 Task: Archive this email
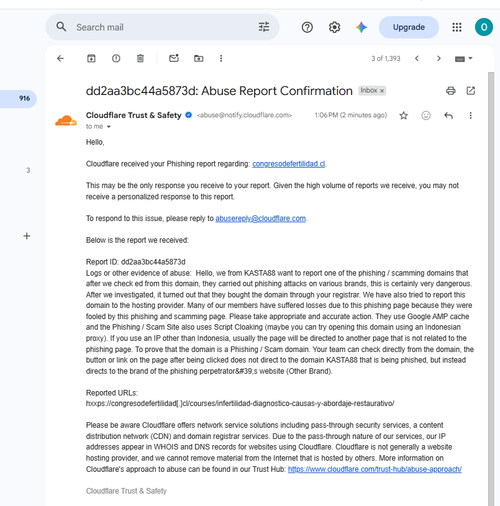coord(91,59)
